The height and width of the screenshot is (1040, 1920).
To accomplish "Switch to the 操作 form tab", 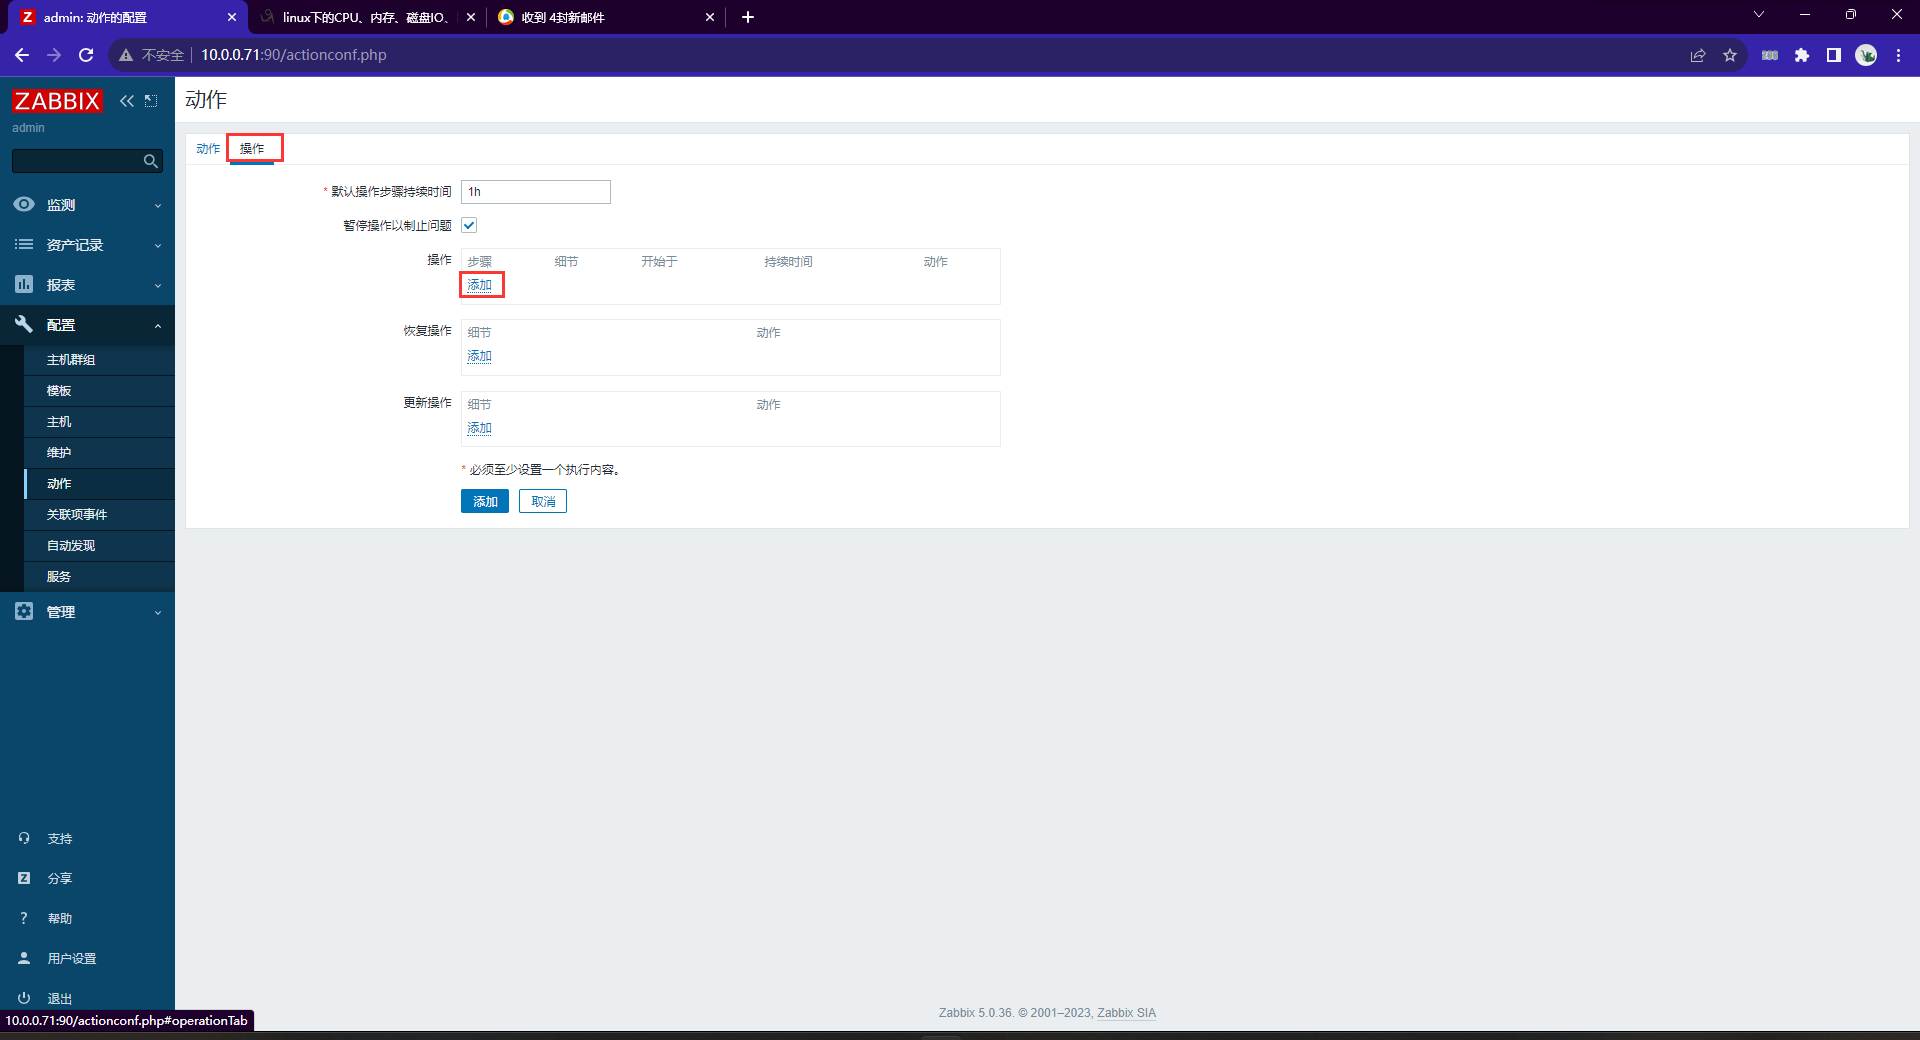I will (252, 148).
